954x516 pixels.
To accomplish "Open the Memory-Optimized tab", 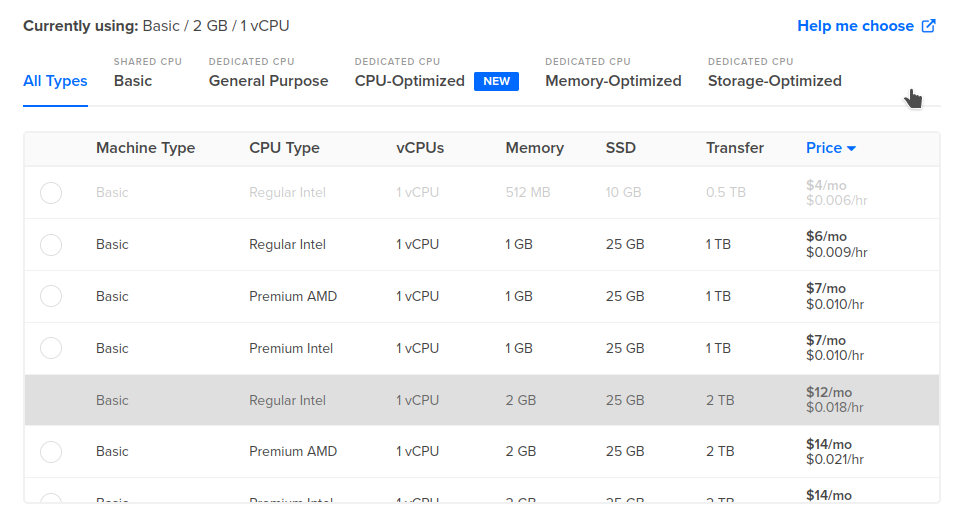I will pos(613,81).
